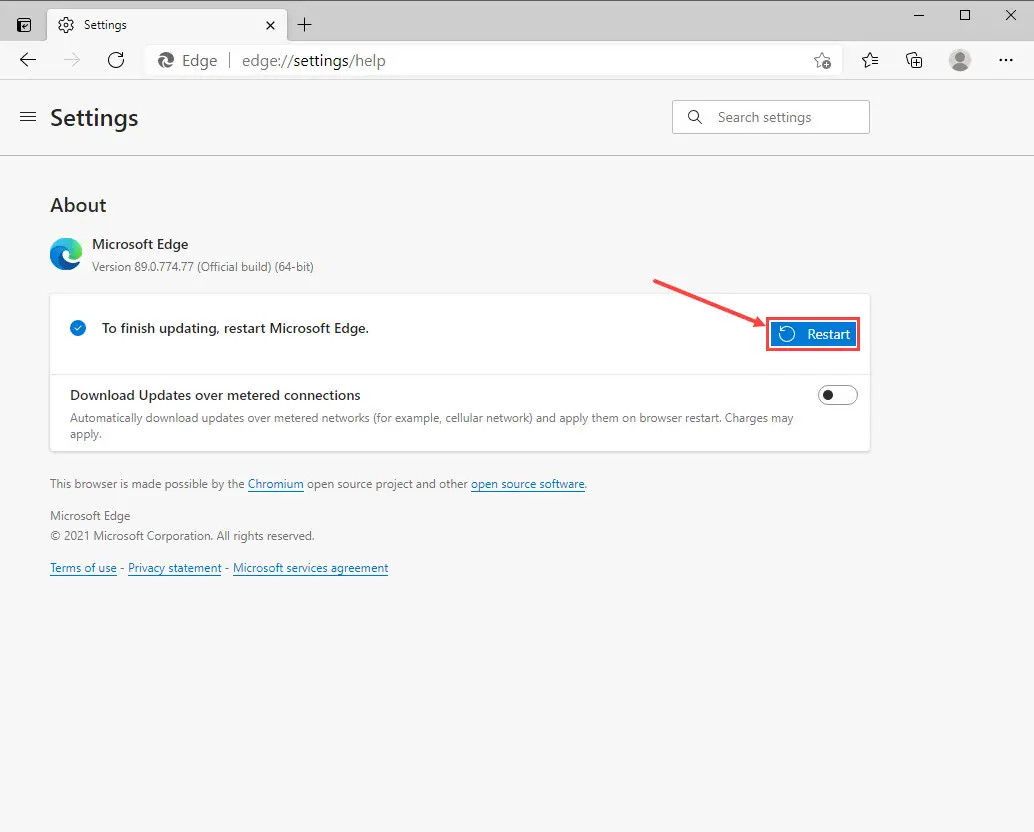The height and width of the screenshot is (832, 1034).
Task: Focus the Search settings field
Action: tap(771, 117)
